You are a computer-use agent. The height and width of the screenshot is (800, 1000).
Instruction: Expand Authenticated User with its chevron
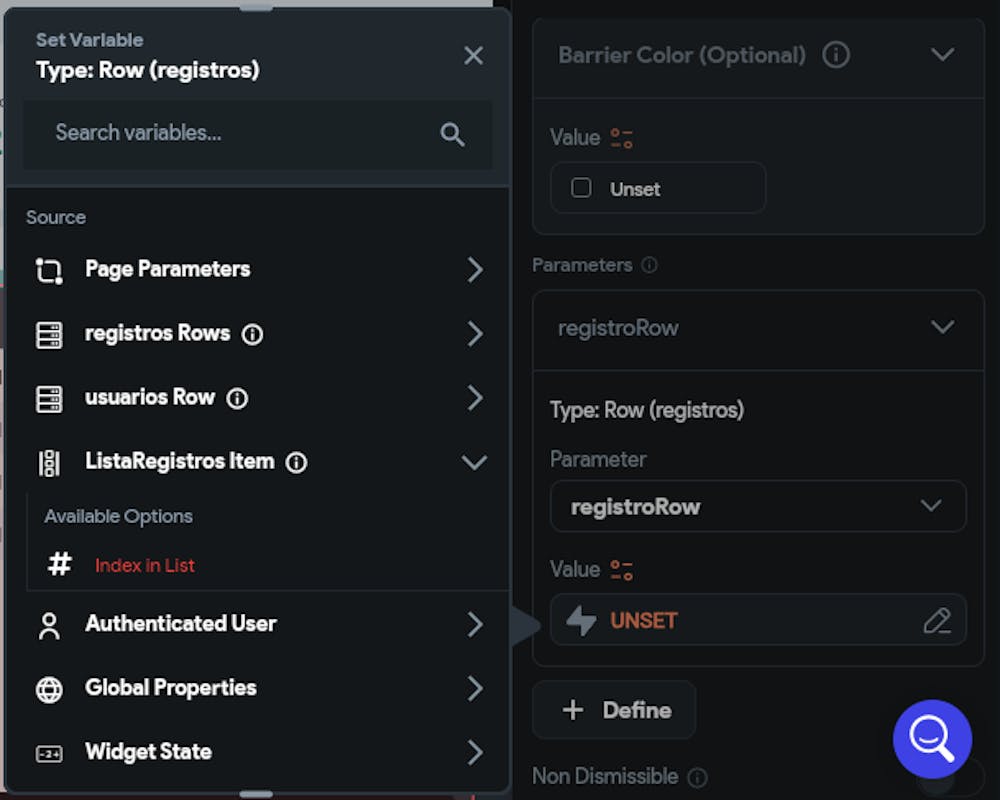coord(474,625)
